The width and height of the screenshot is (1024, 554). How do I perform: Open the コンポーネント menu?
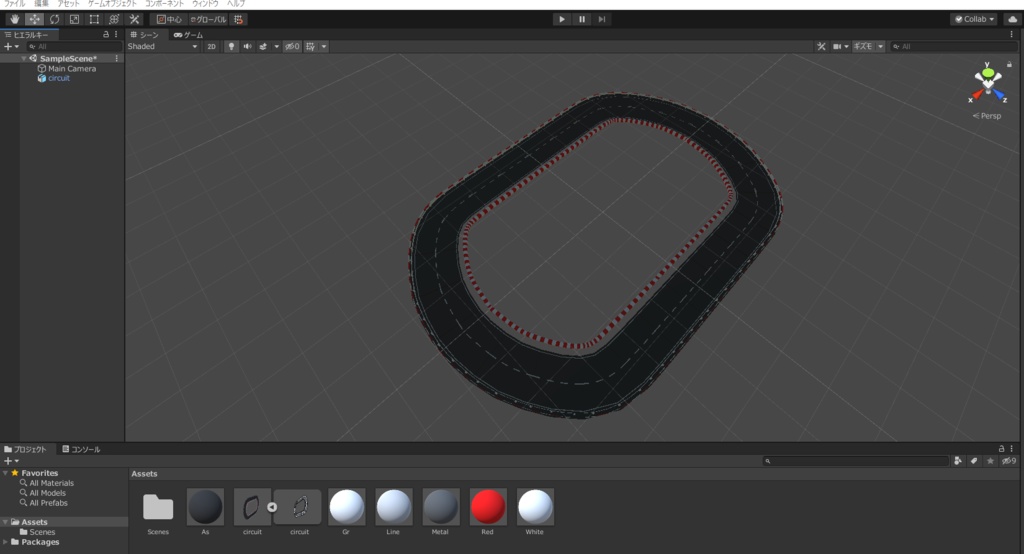pyautogui.click(x=164, y=4)
